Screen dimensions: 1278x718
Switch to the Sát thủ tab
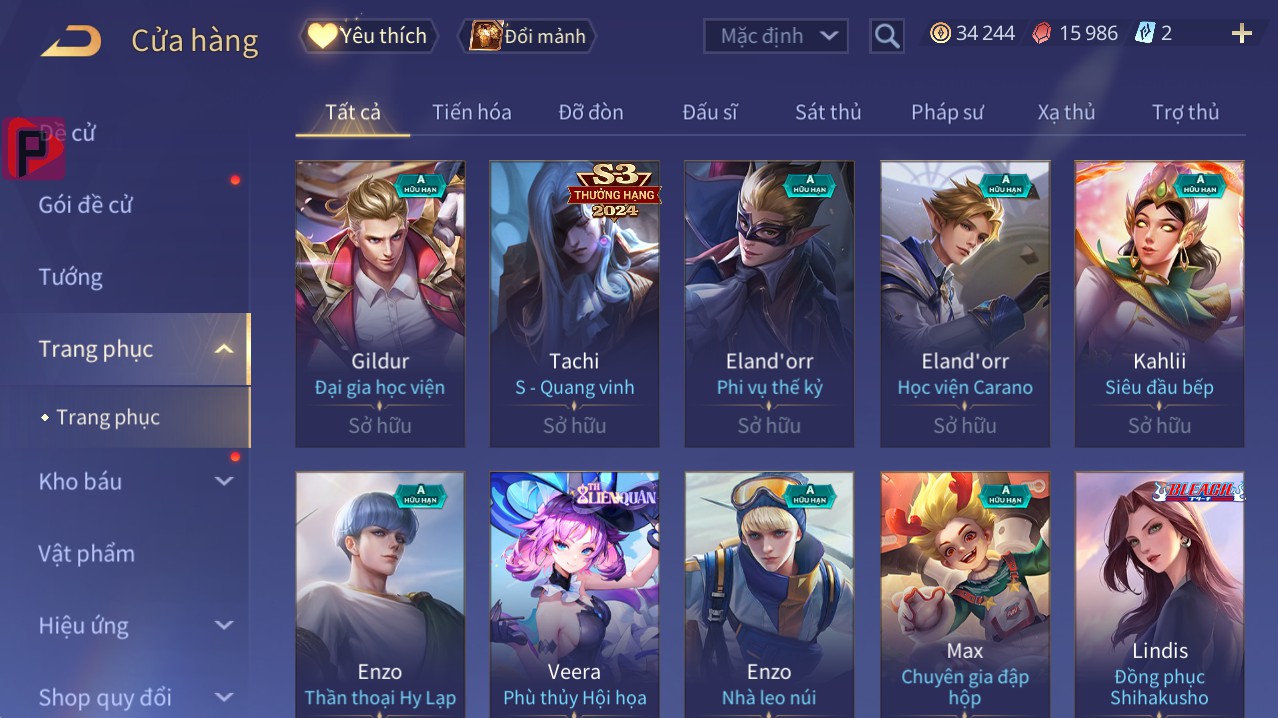[828, 112]
